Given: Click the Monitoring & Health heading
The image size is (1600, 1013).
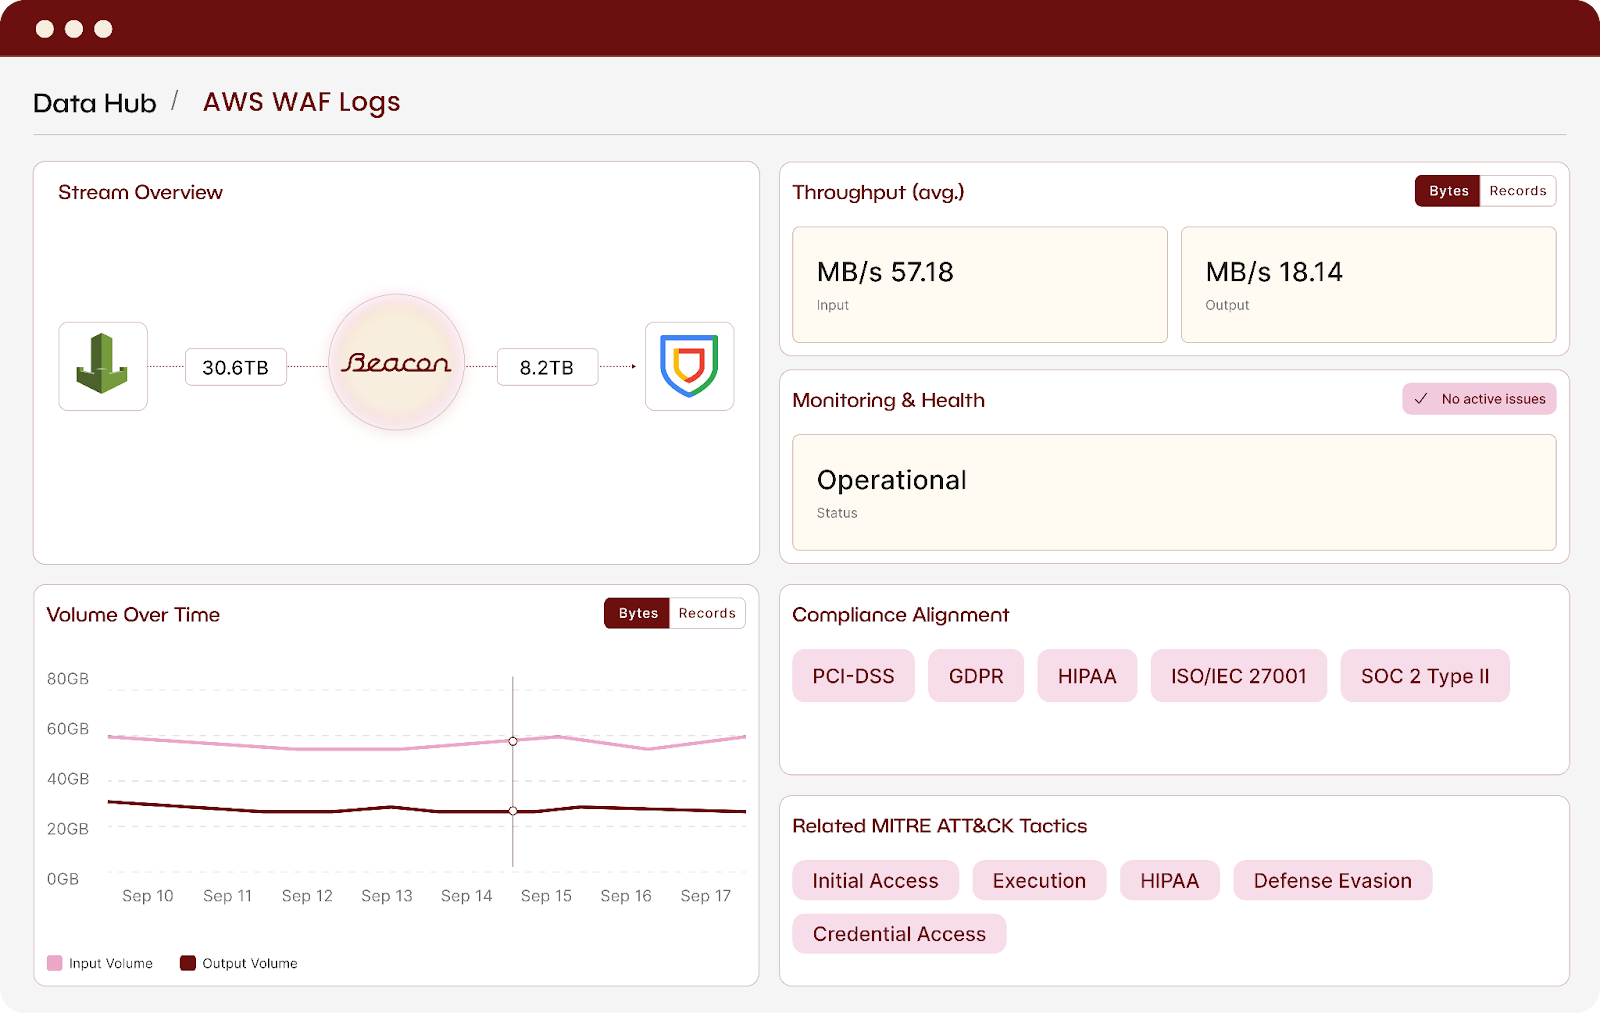Looking at the screenshot, I should tap(888, 400).
